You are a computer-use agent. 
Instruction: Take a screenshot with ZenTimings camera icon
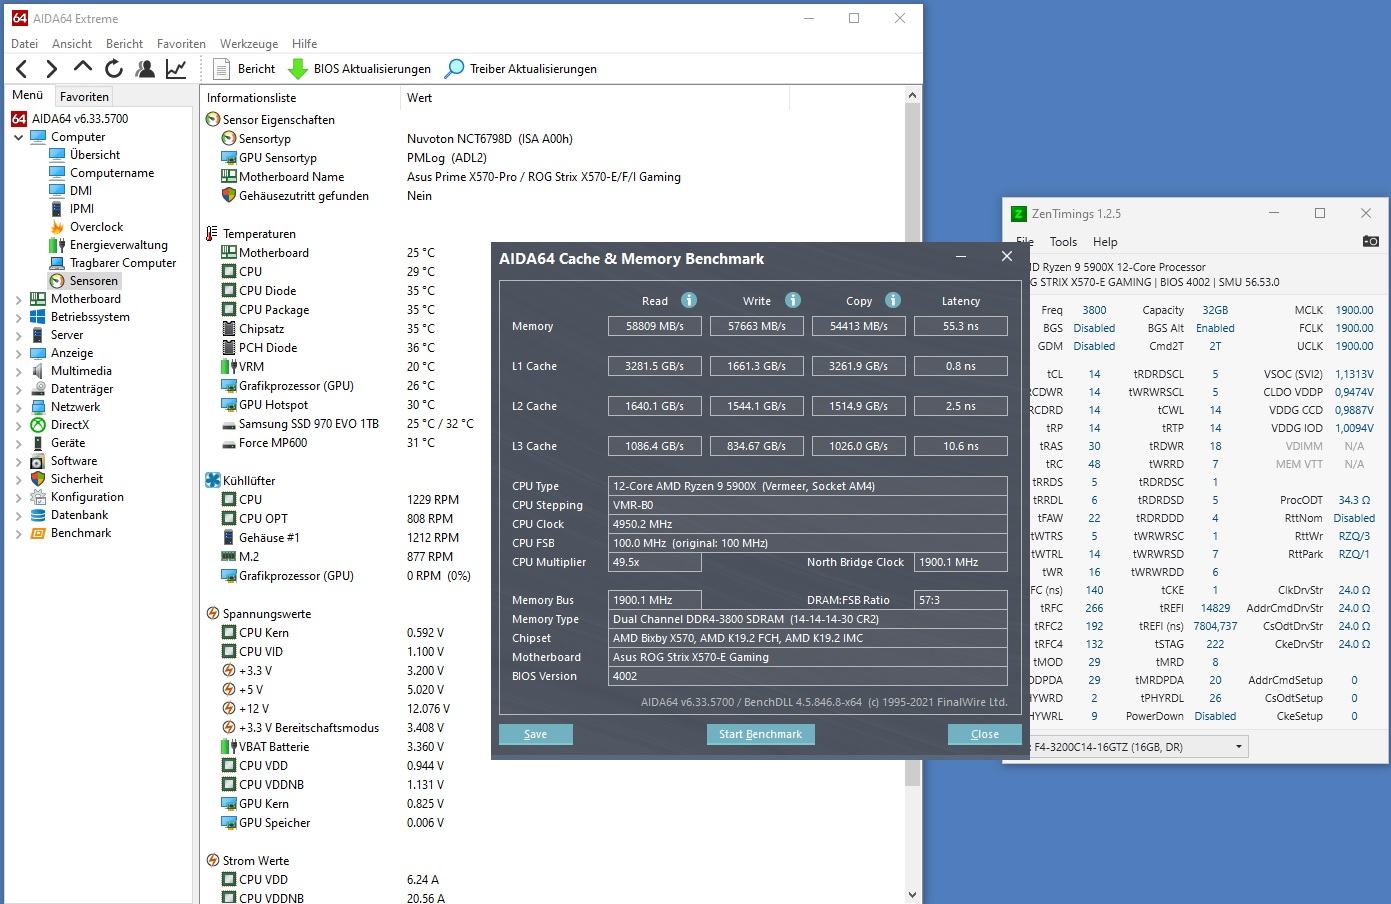1370,241
